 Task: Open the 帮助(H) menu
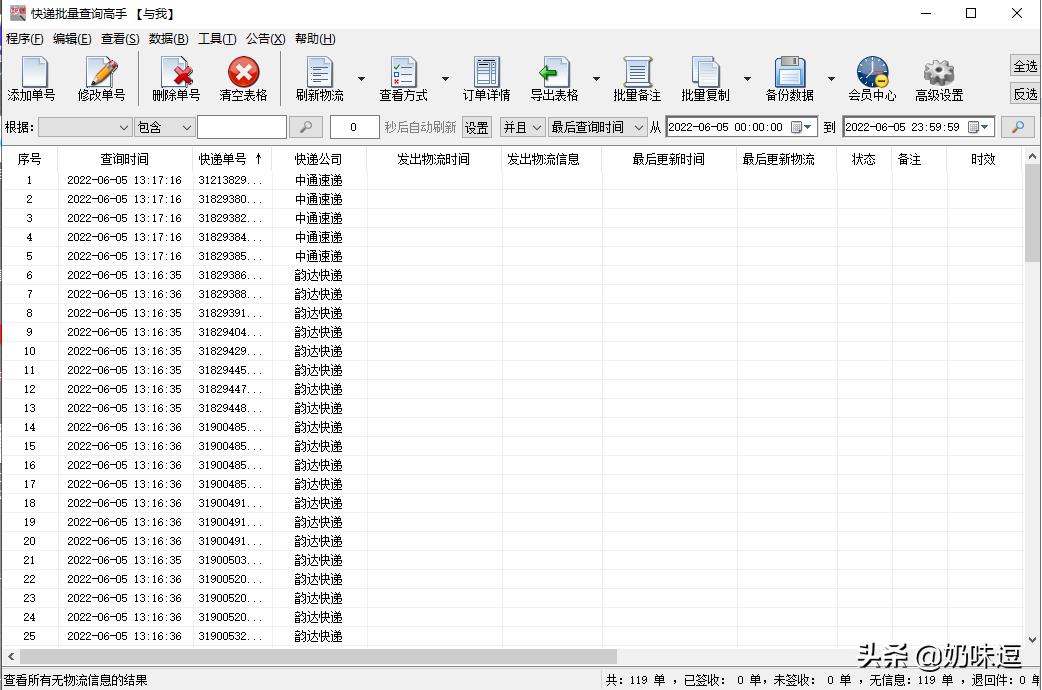click(x=313, y=38)
